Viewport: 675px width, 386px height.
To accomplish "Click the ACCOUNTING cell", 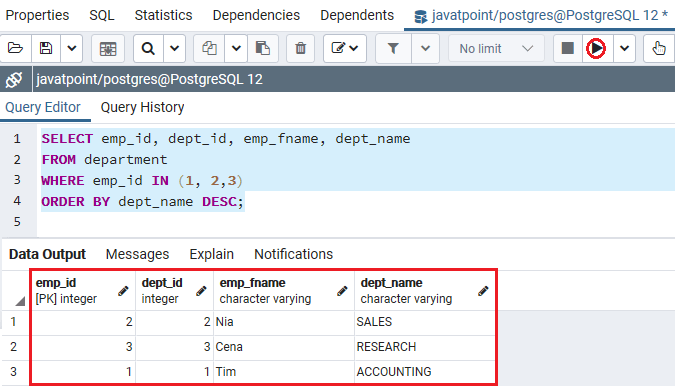I will (x=425, y=372).
